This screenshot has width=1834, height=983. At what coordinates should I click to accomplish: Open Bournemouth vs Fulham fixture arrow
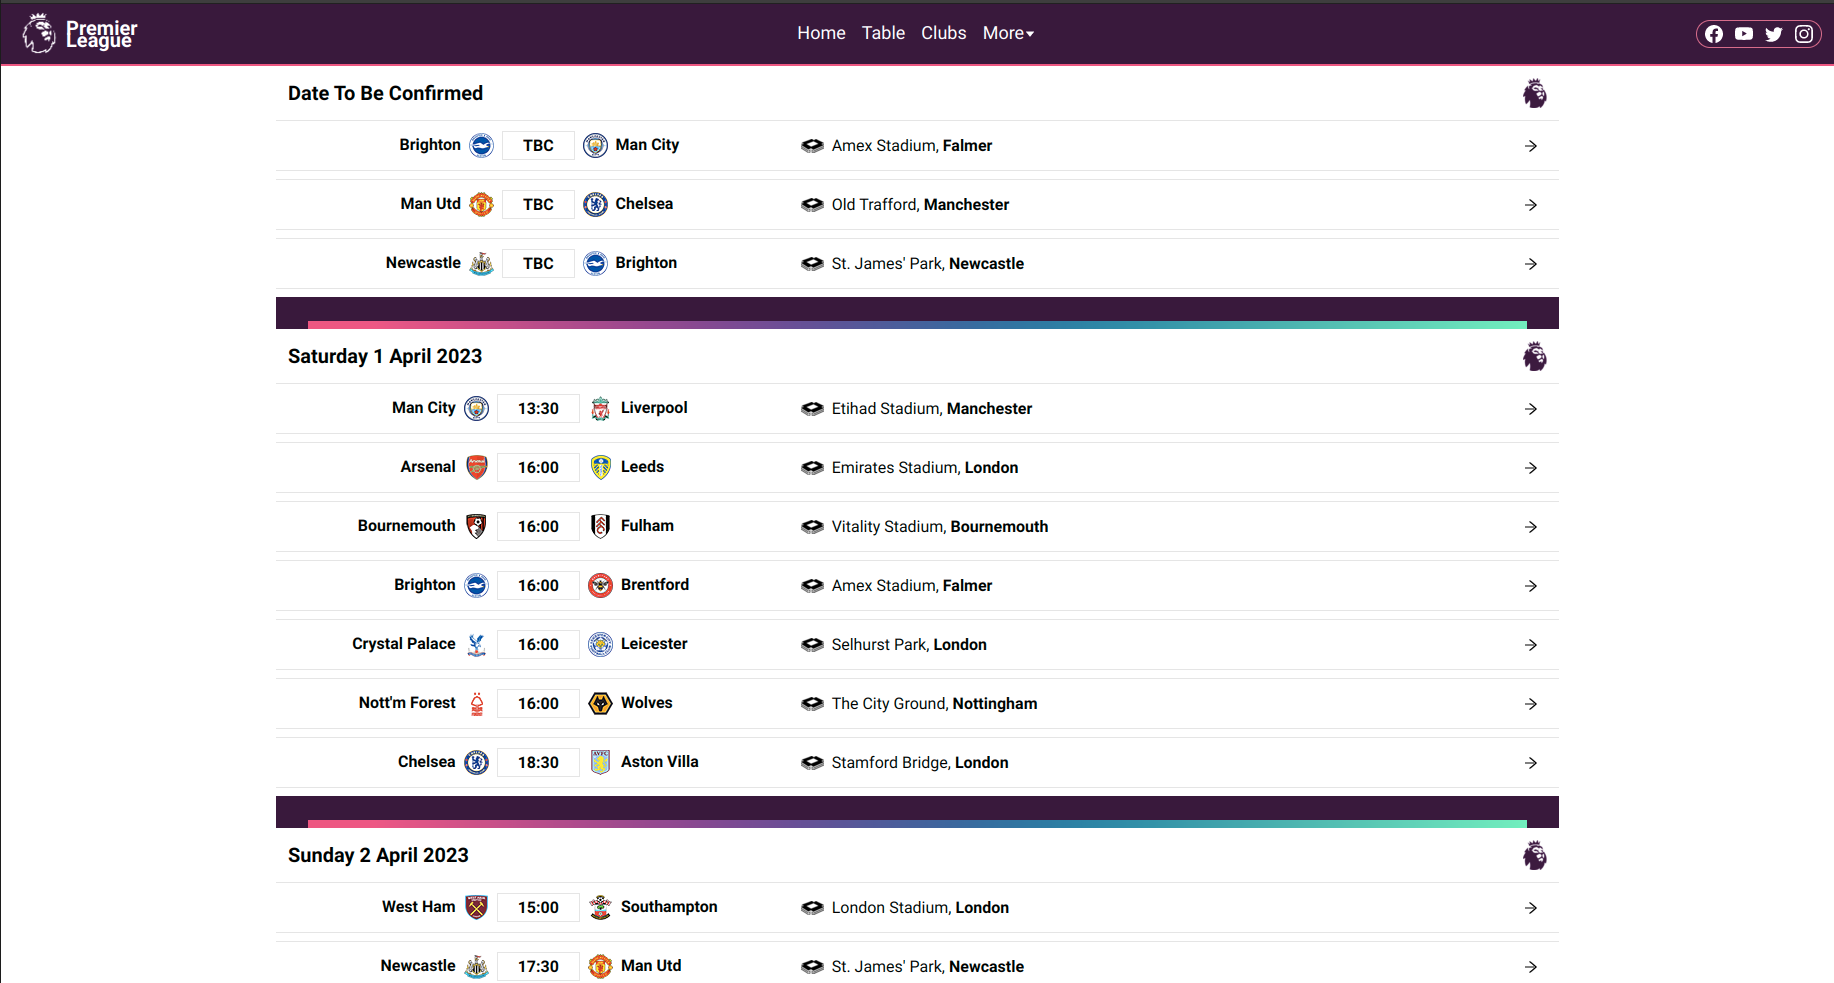click(1531, 527)
